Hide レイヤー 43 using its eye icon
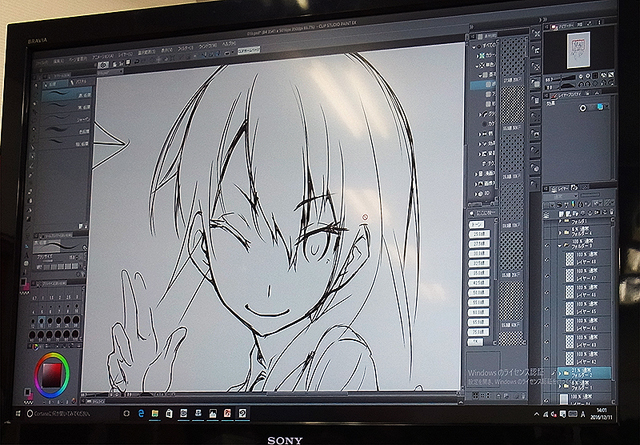640x445 pixels. [547, 343]
